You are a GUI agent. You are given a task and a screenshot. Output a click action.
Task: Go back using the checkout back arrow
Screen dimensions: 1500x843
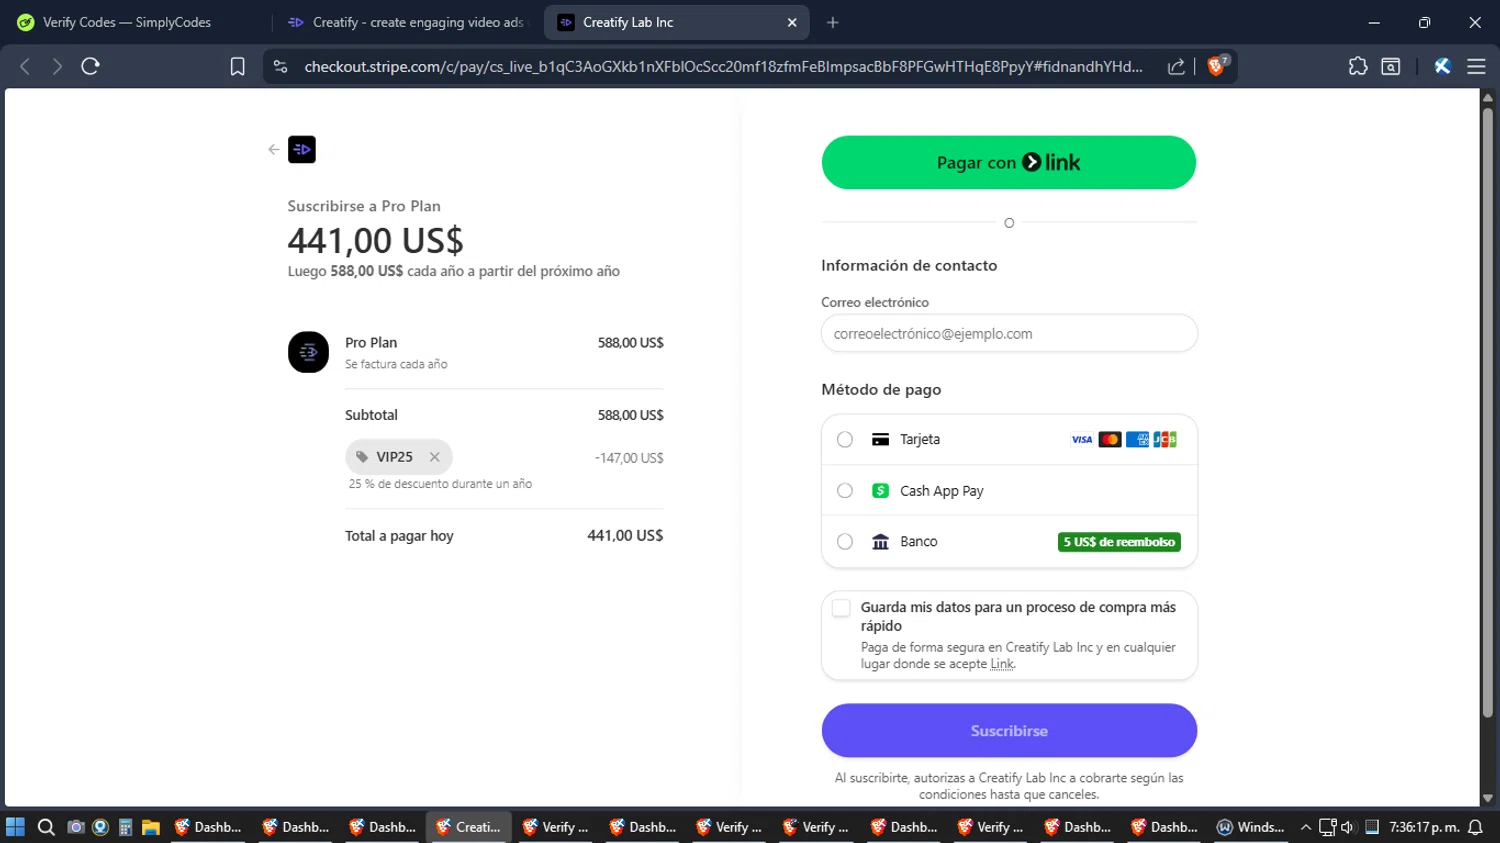pos(274,150)
